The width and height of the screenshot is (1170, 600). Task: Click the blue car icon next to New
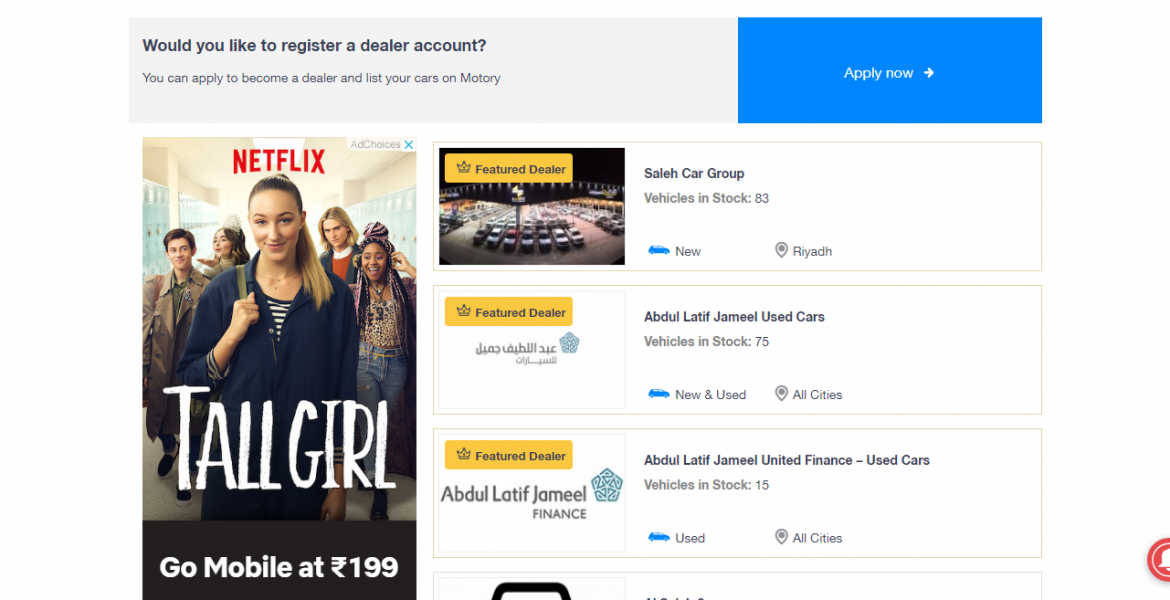click(659, 250)
